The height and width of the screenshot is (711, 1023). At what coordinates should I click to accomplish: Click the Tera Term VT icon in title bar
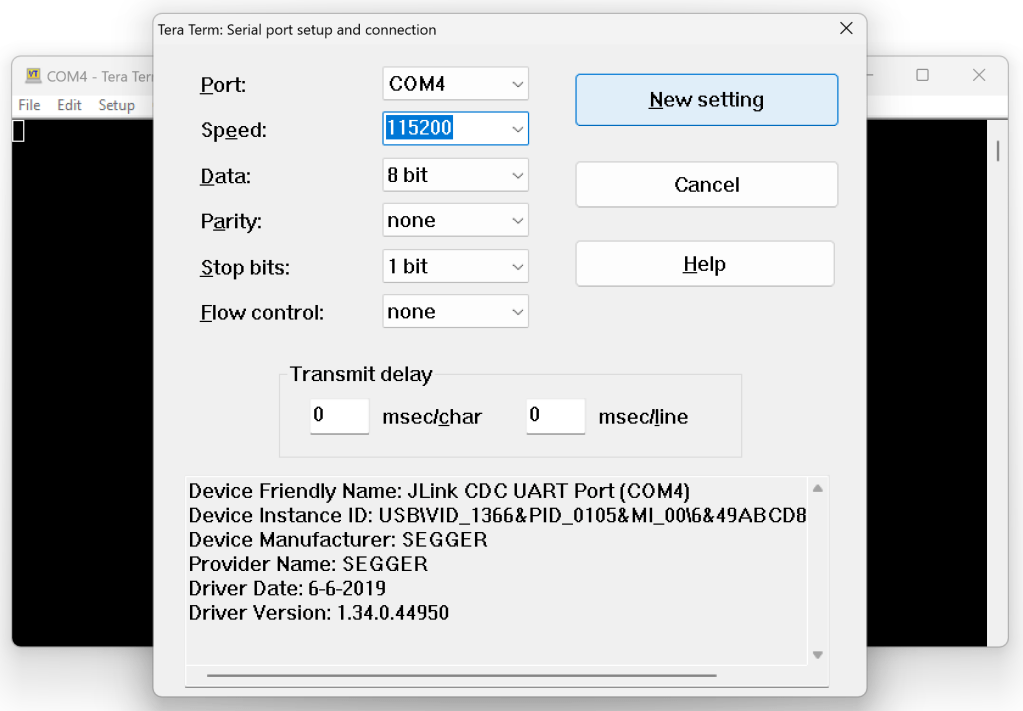coord(33,76)
